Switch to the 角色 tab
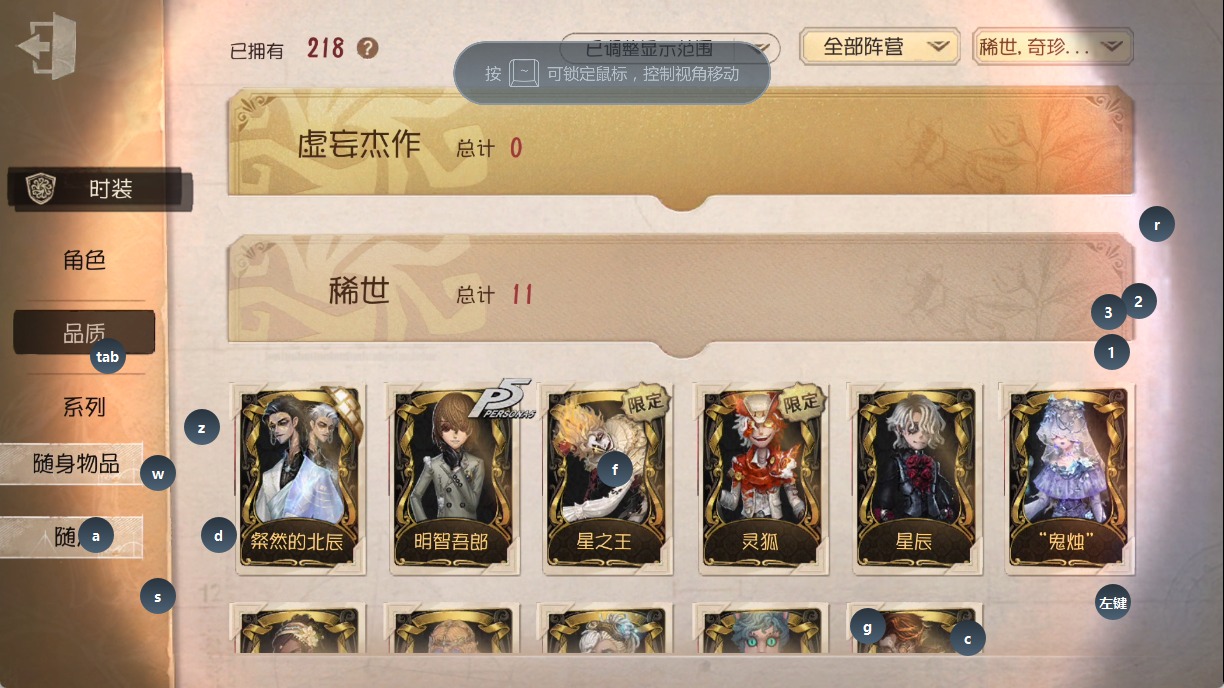This screenshot has width=1224, height=688. point(85,260)
